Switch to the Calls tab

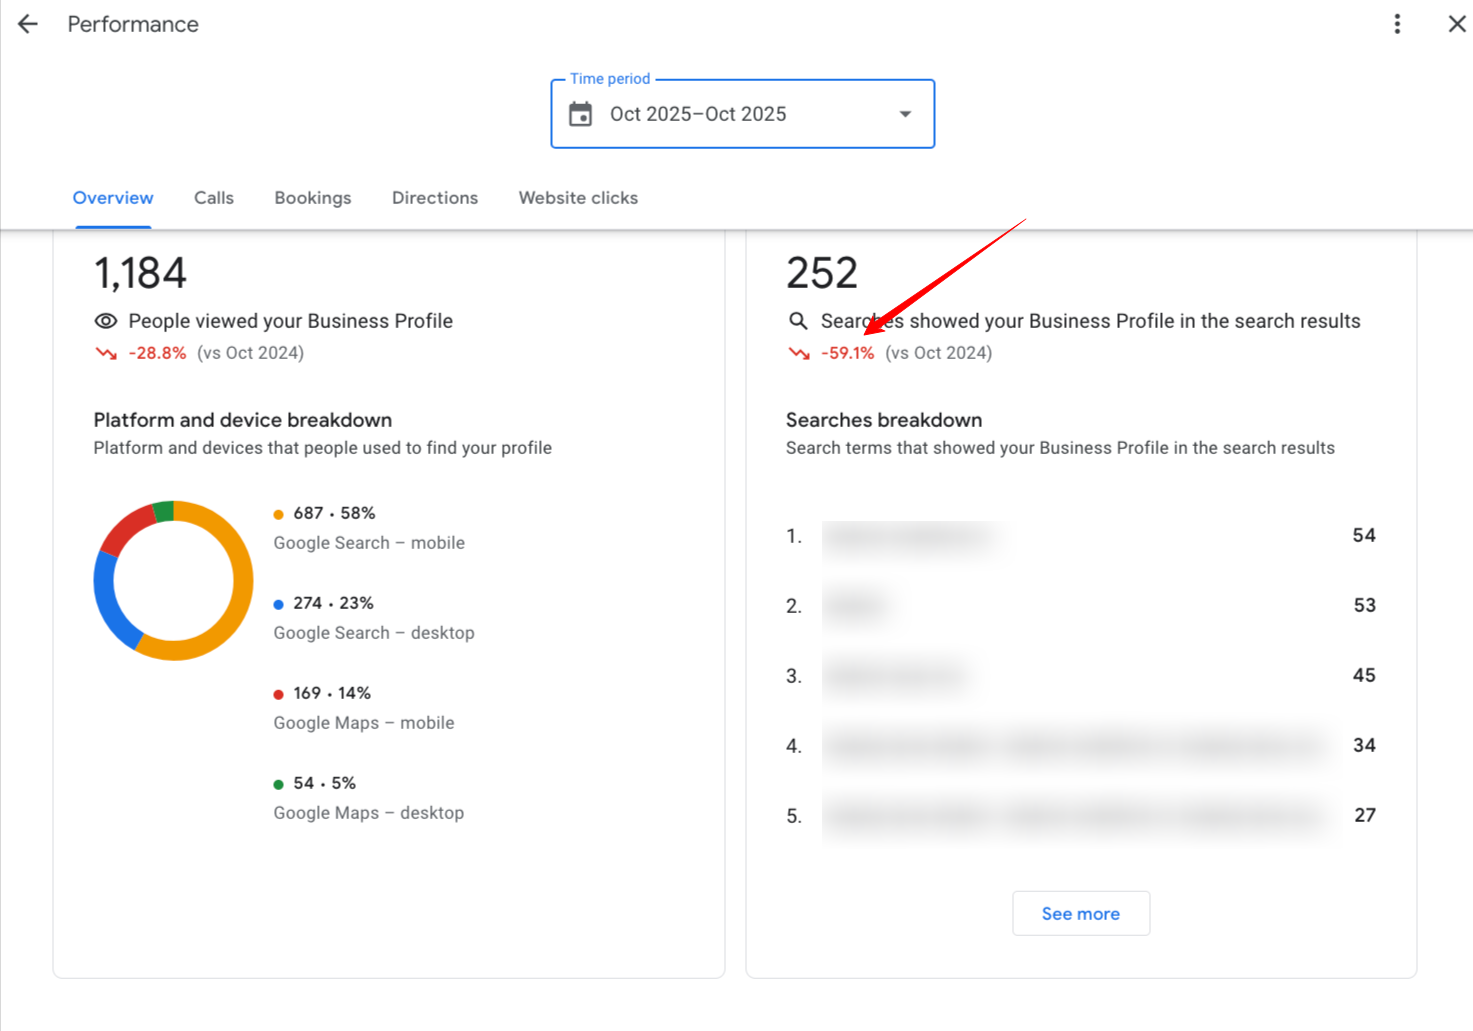pyautogui.click(x=213, y=197)
